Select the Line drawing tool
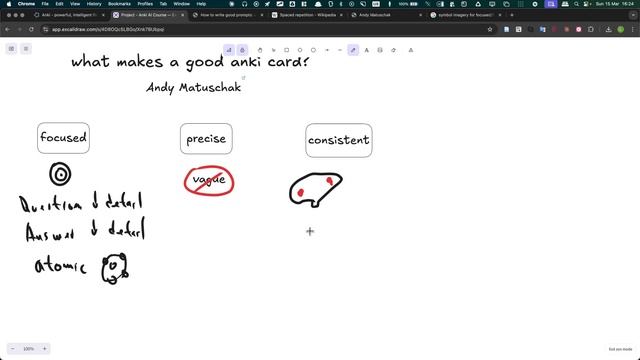This screenshot has height=360, width=640. click(340, 50)
